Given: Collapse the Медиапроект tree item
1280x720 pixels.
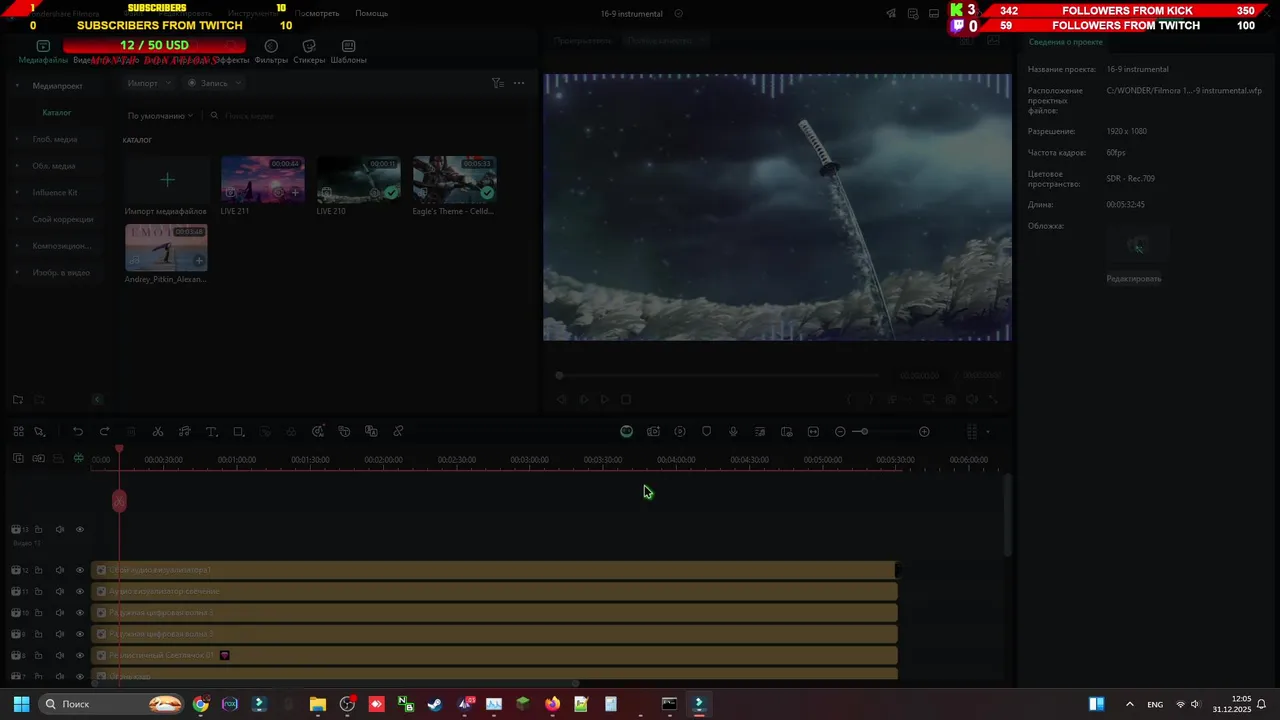Looking at the screenshot, I should pos(17,85).
